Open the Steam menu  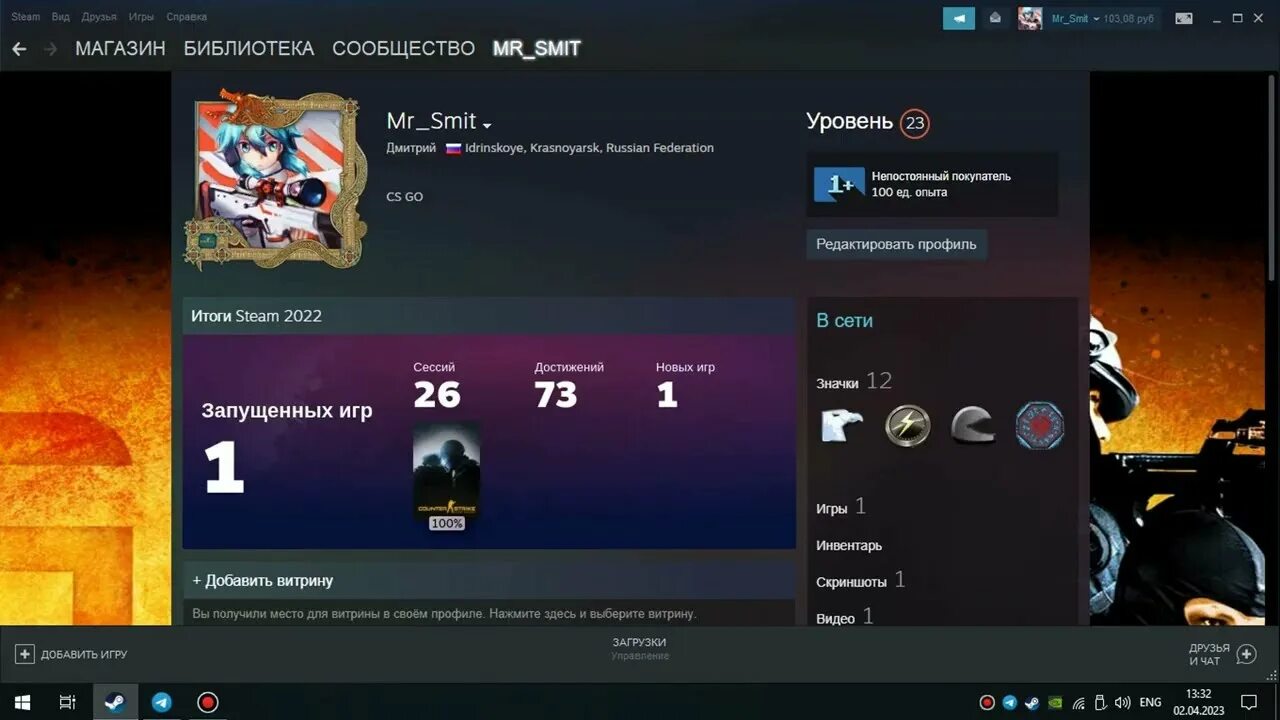coord(26,17)
